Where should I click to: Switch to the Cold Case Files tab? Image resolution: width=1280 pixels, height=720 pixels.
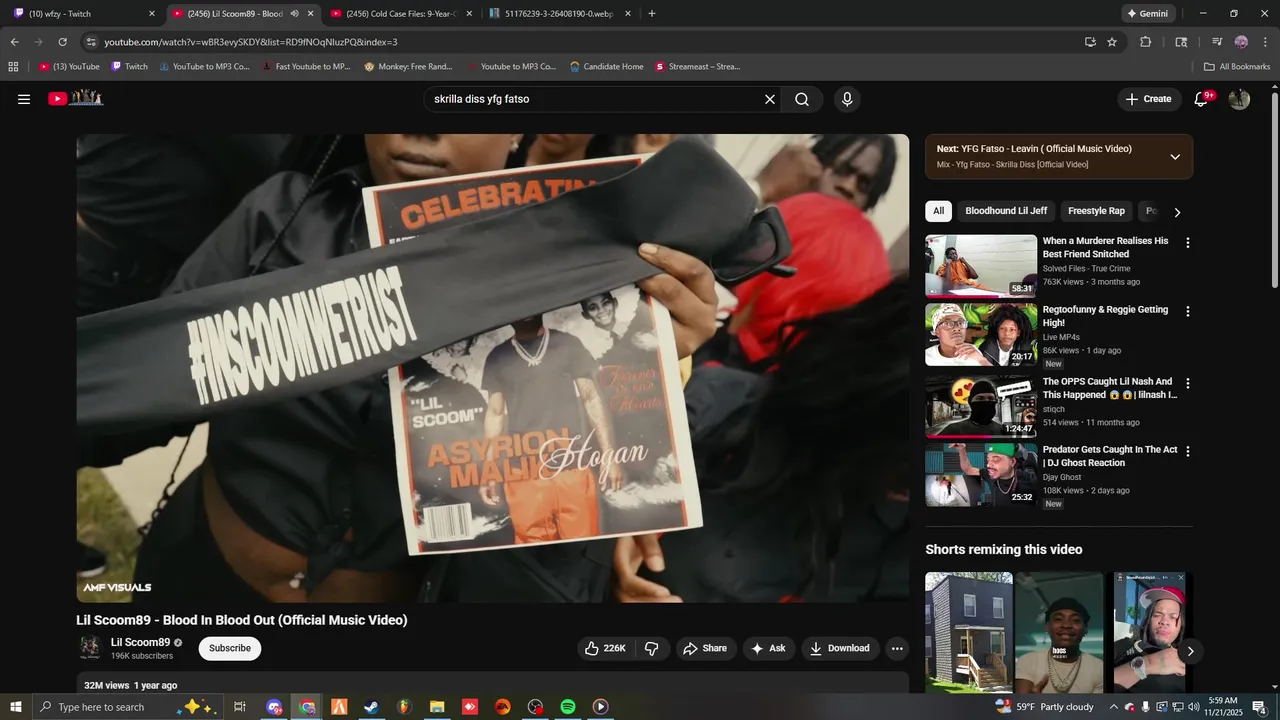[x=400, y=14]
